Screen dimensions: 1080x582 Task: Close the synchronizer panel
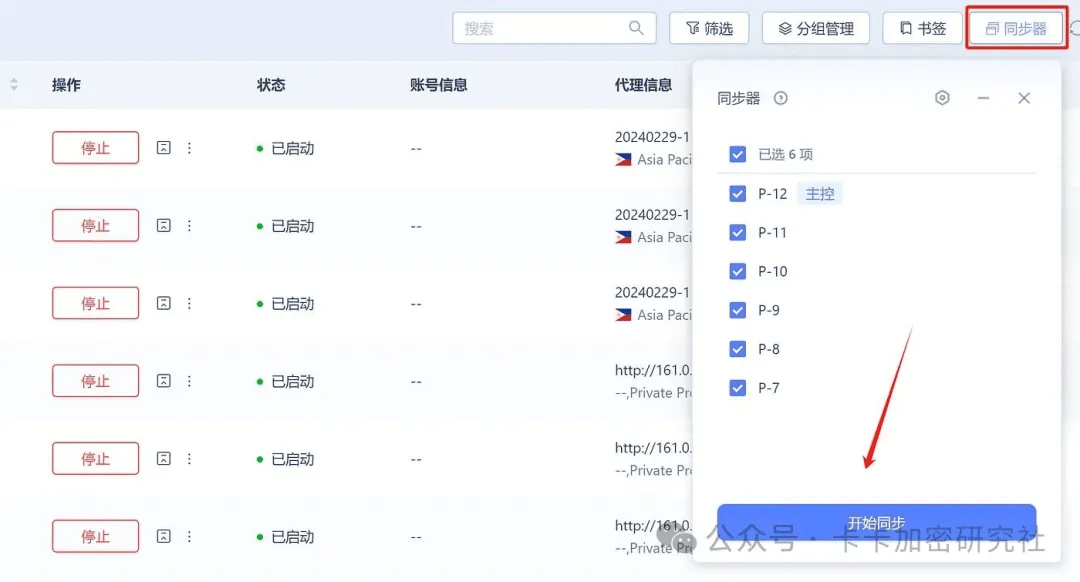pyautogui.click(x=1024, y=98)
